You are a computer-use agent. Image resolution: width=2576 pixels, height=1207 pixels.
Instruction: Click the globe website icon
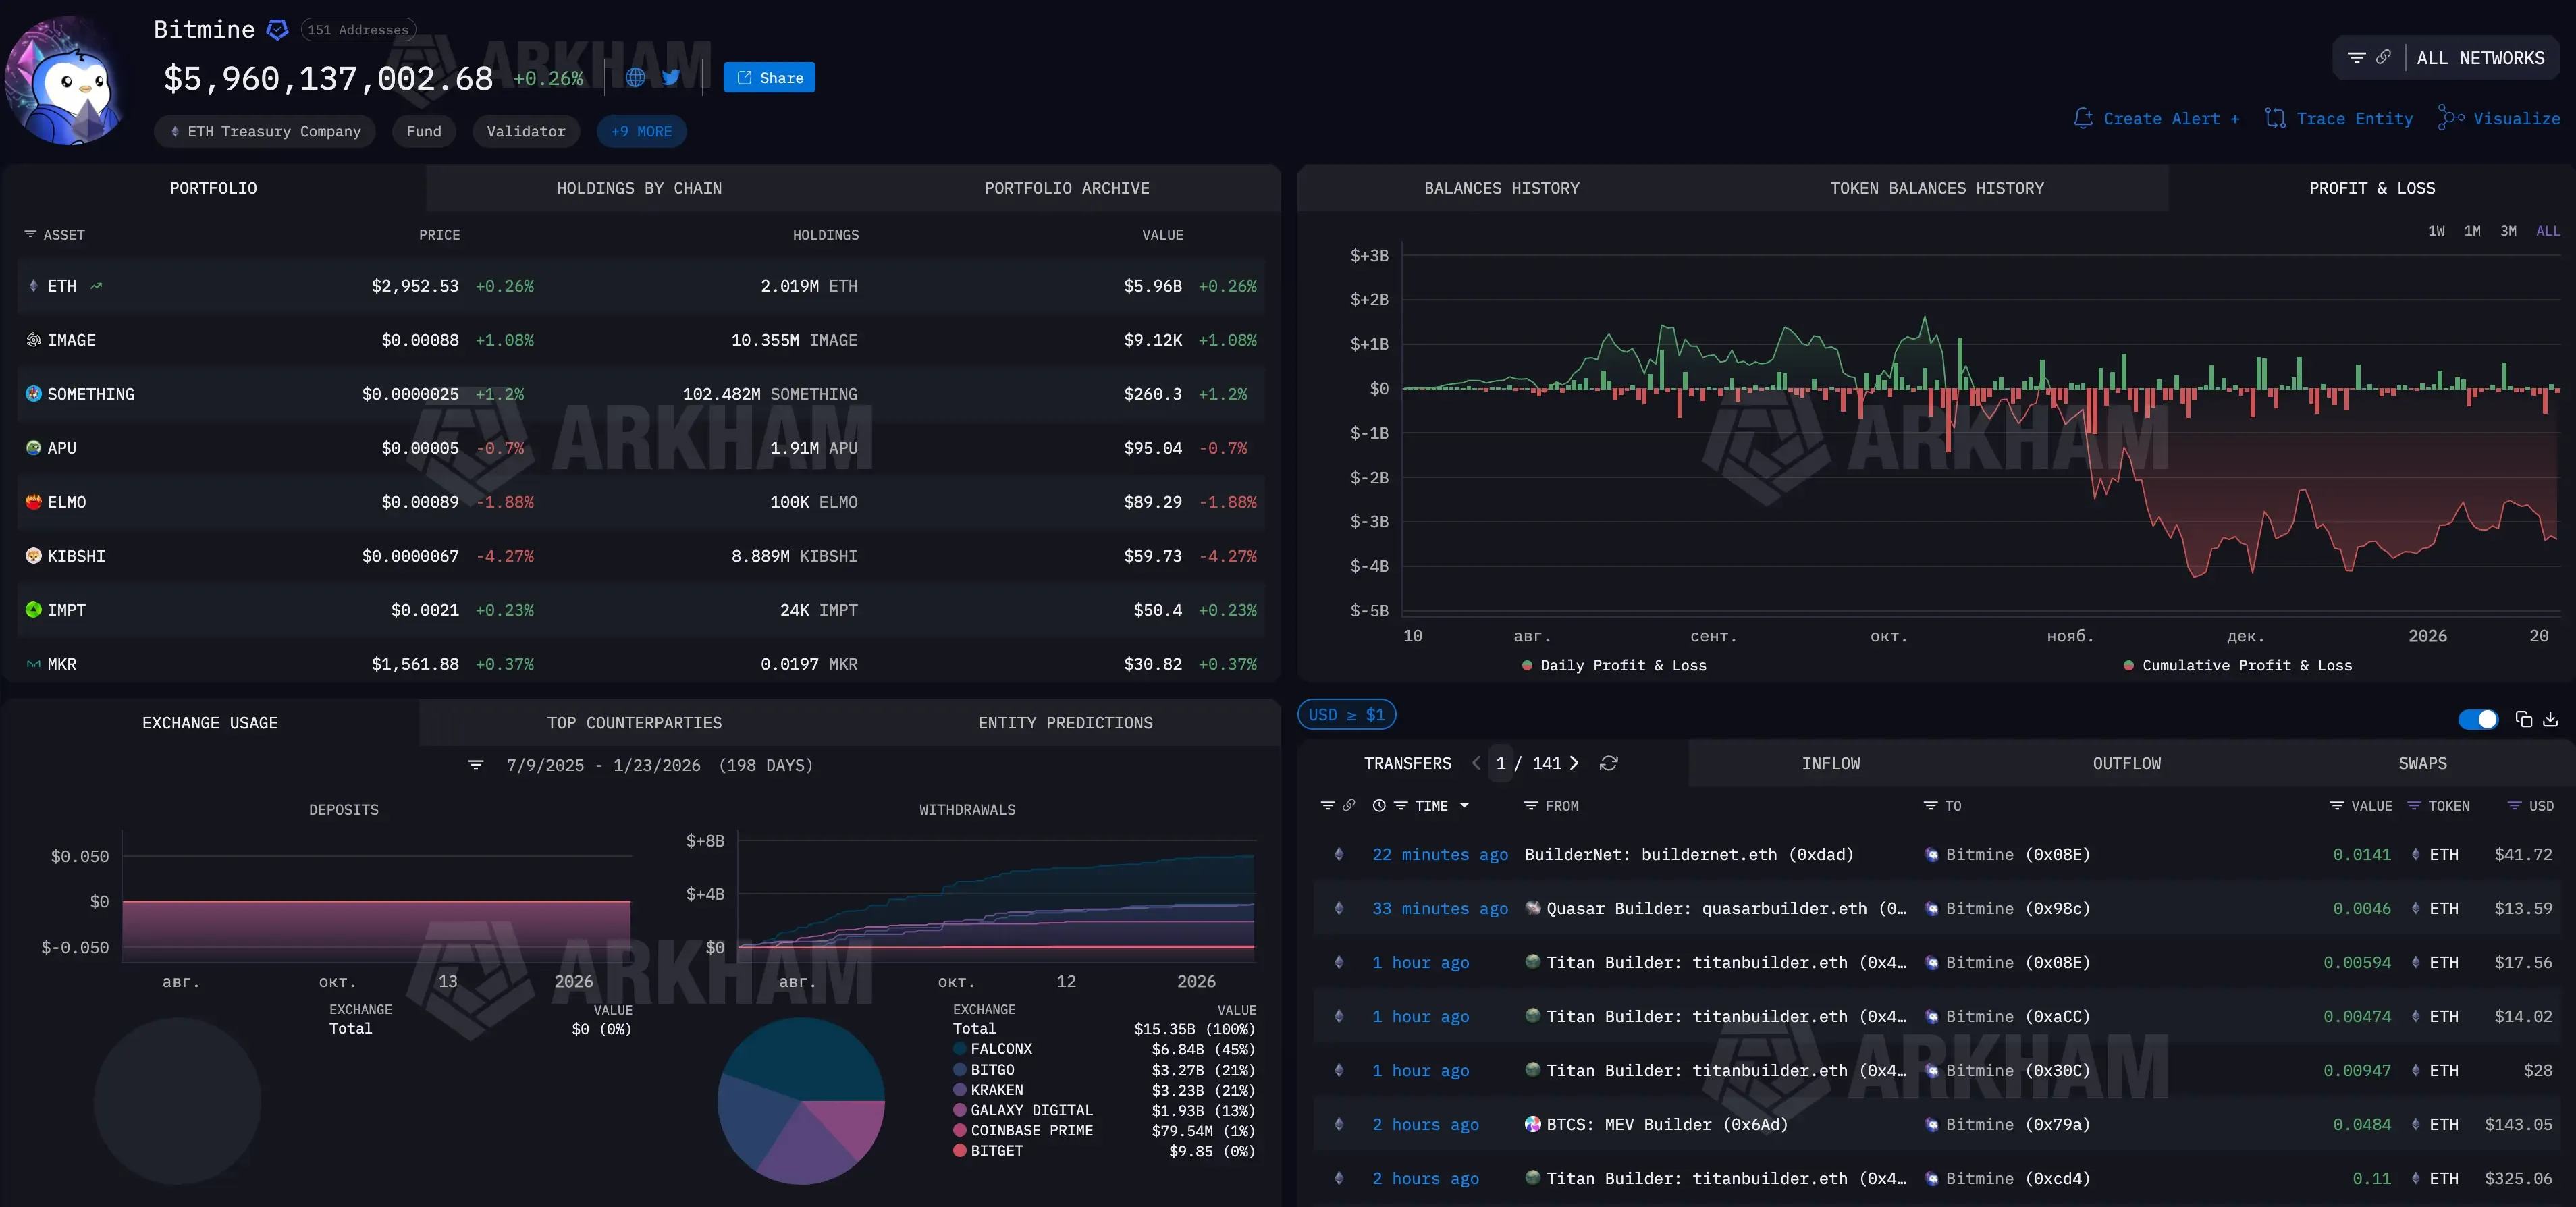[635, 77]
